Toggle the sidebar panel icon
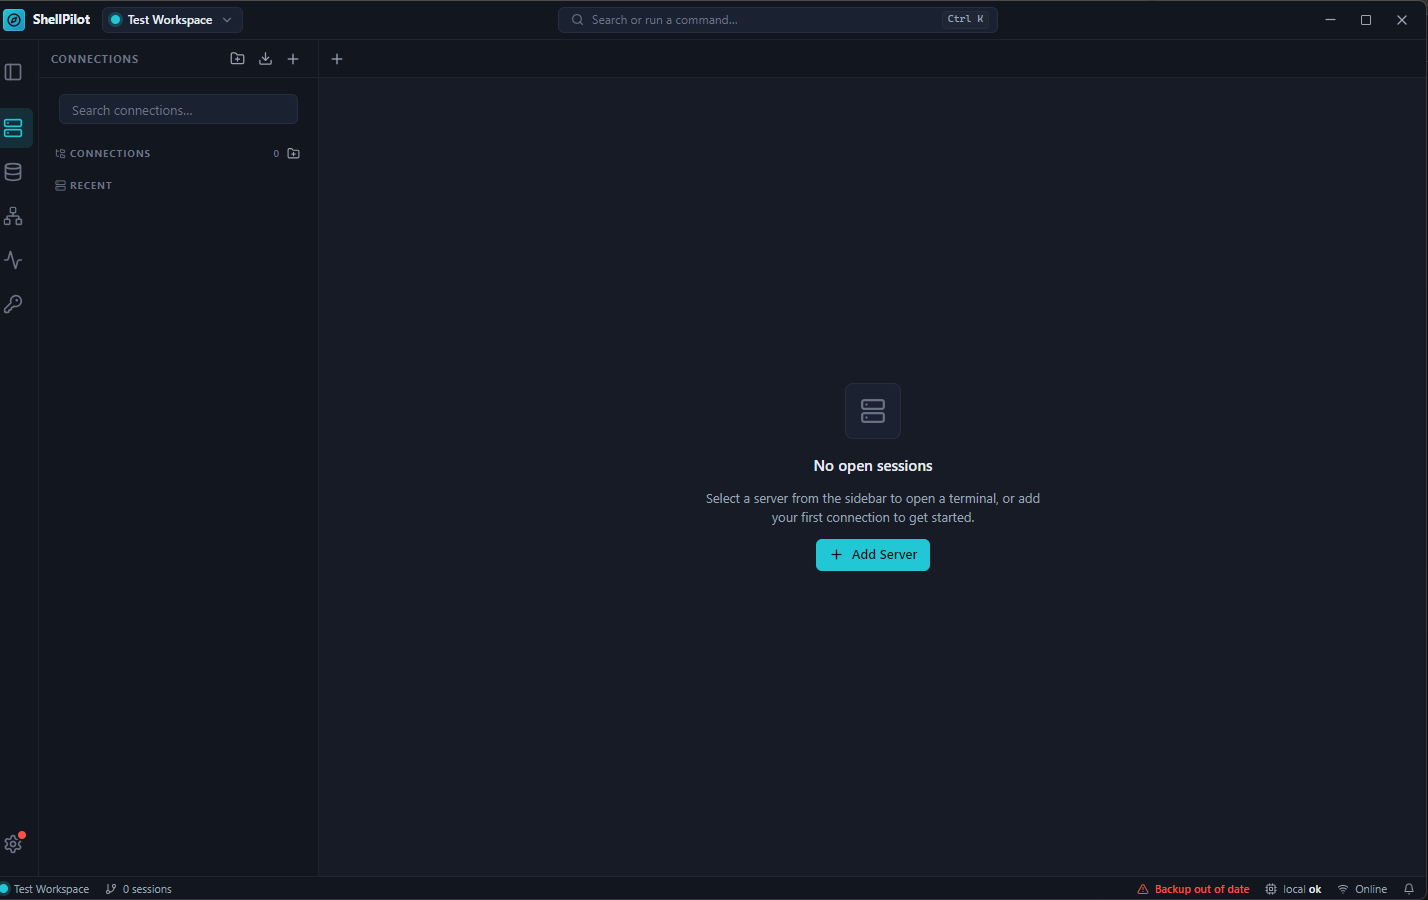The width and height of the screenshot is (1428, 900). [13, 72]
